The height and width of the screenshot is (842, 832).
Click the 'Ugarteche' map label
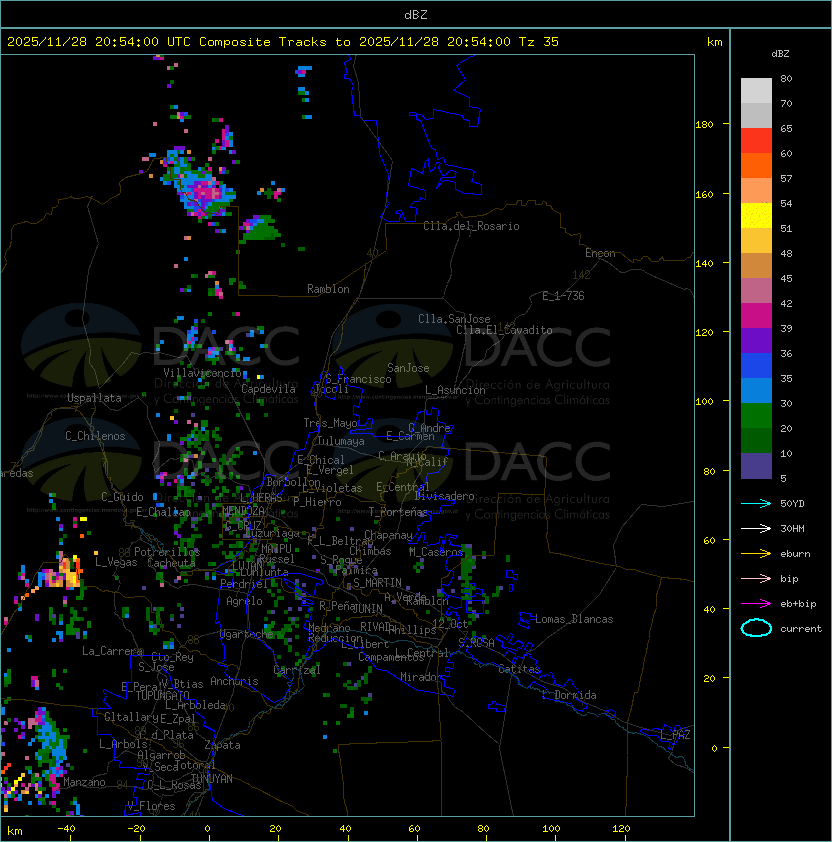(x=247, y=634)
